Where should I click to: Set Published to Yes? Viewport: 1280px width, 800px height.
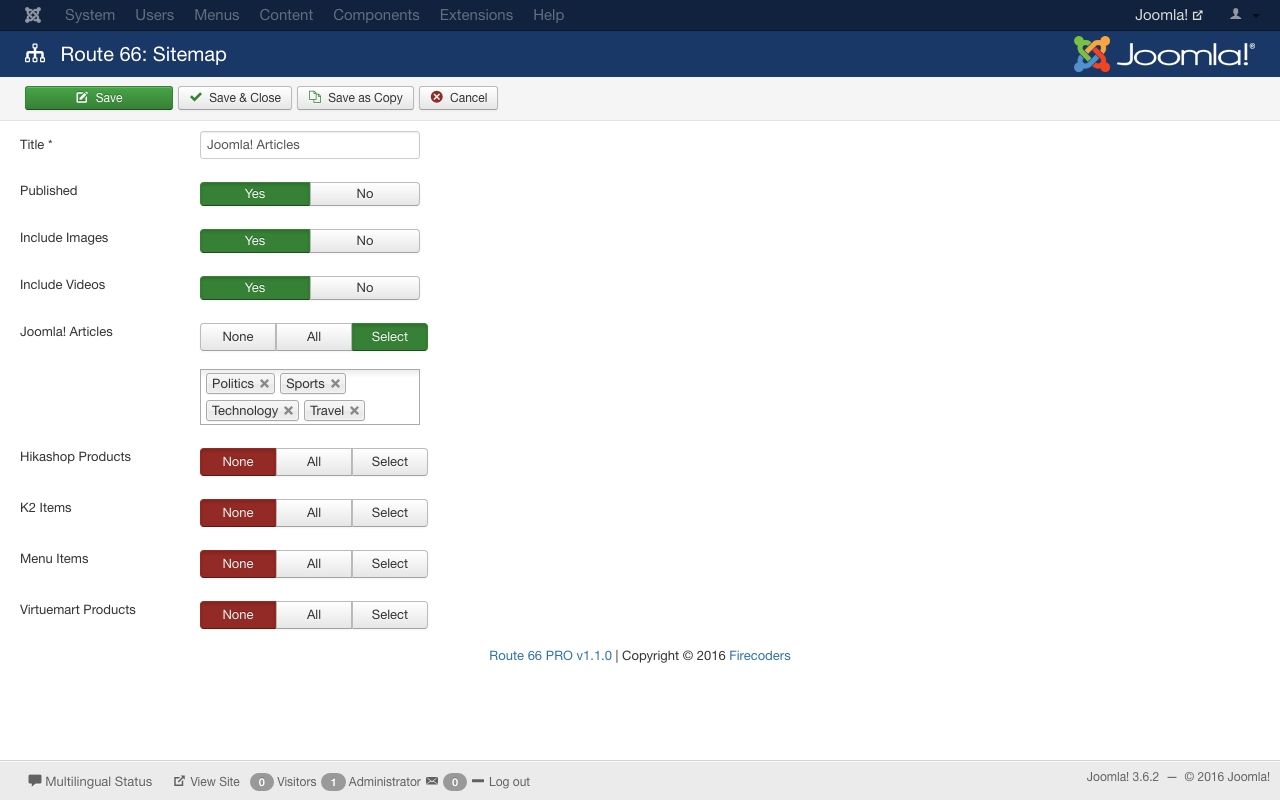tap(255, 194)
